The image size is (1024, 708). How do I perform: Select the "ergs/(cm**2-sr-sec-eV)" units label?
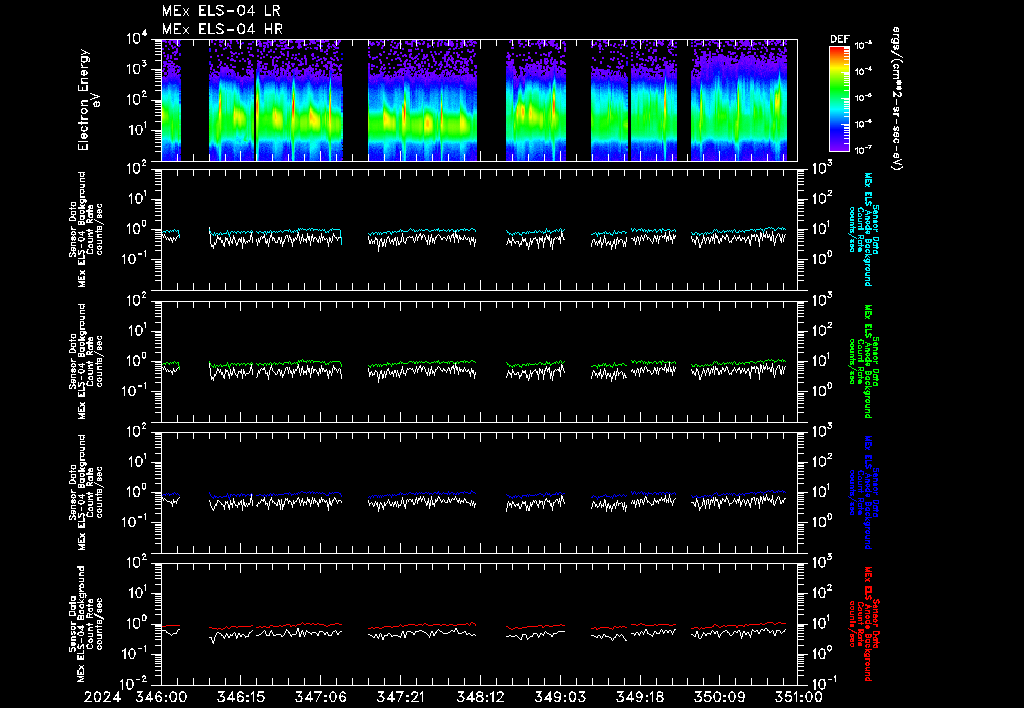coord(897,99)
